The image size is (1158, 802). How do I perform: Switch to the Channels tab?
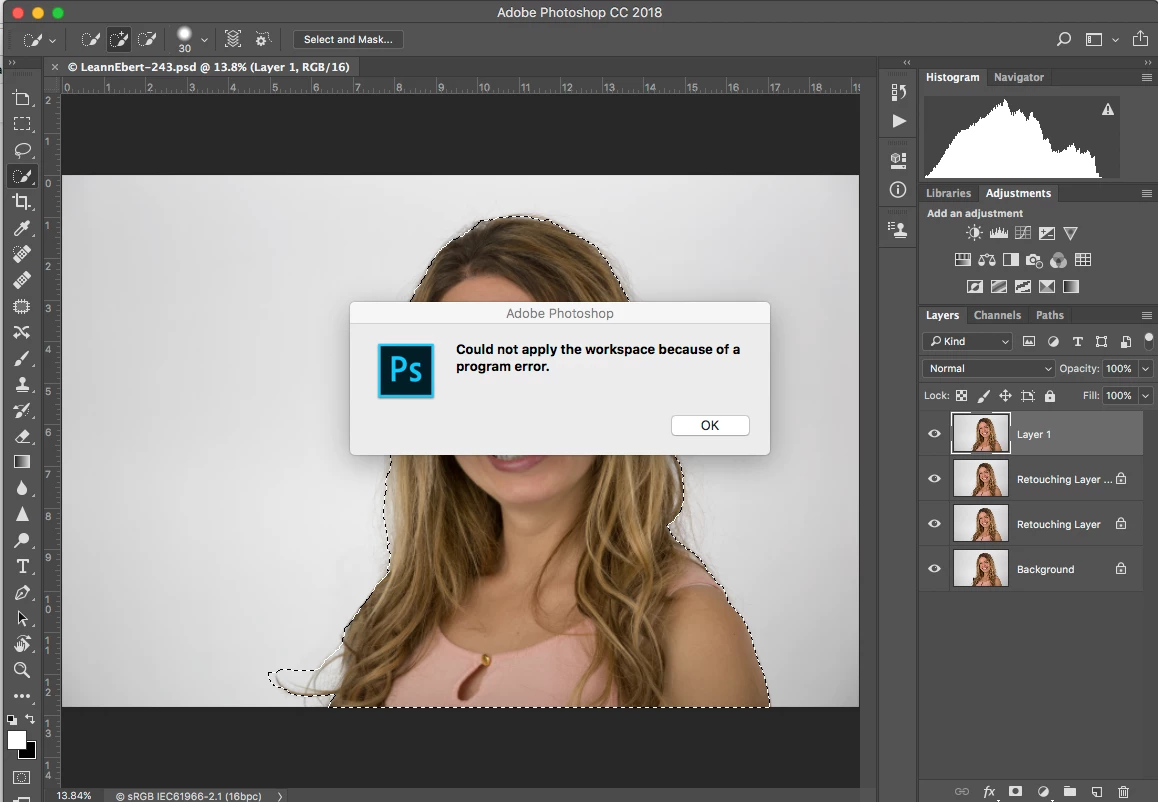pos(997,315)
